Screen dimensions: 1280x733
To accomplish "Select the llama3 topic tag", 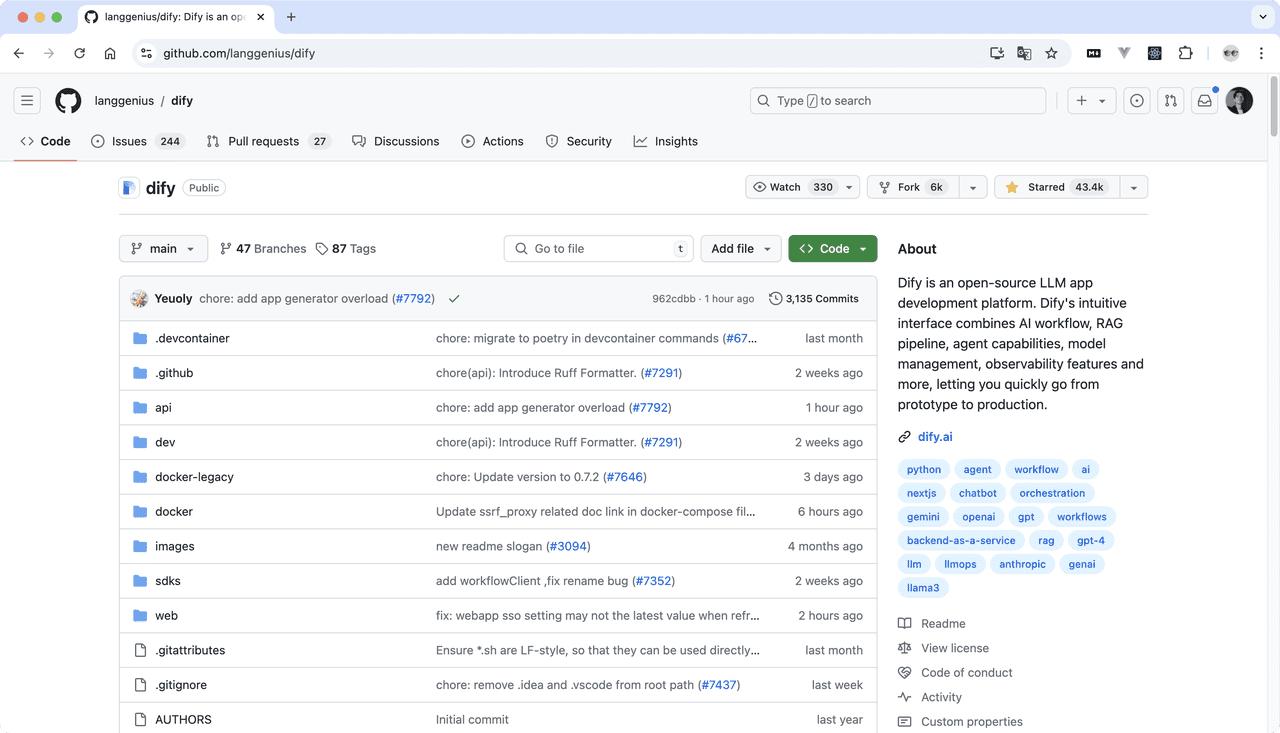I will click(923, 588).
